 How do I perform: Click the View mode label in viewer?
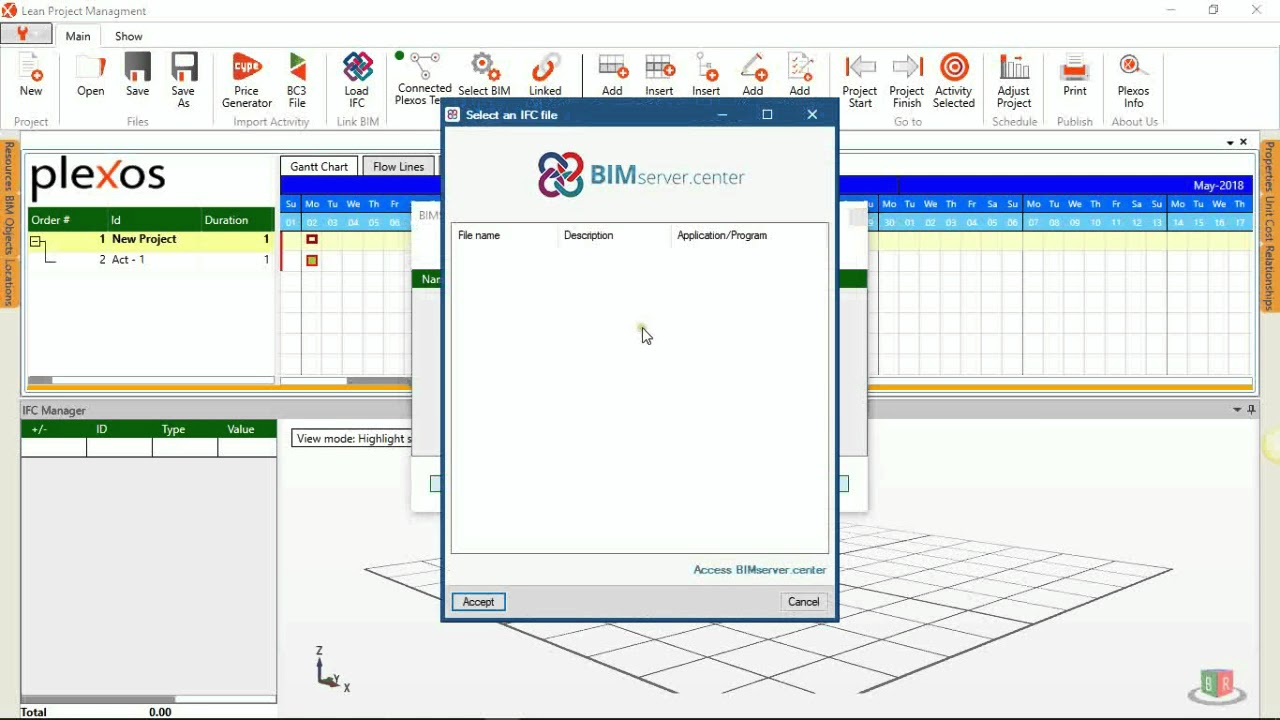pyautogui.click(x=352, y=439)
